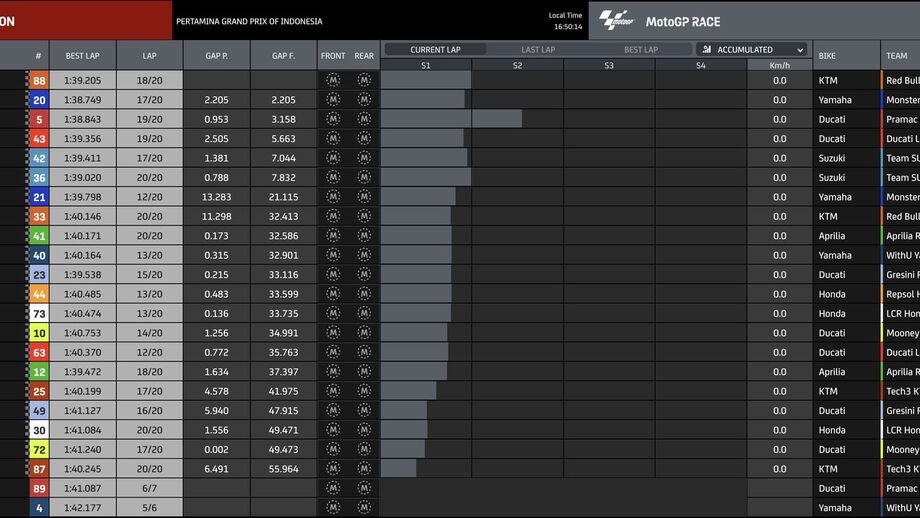Select rider number 23 badge
This screenshot has width=920, height=518.
click(x=39, y=274)
